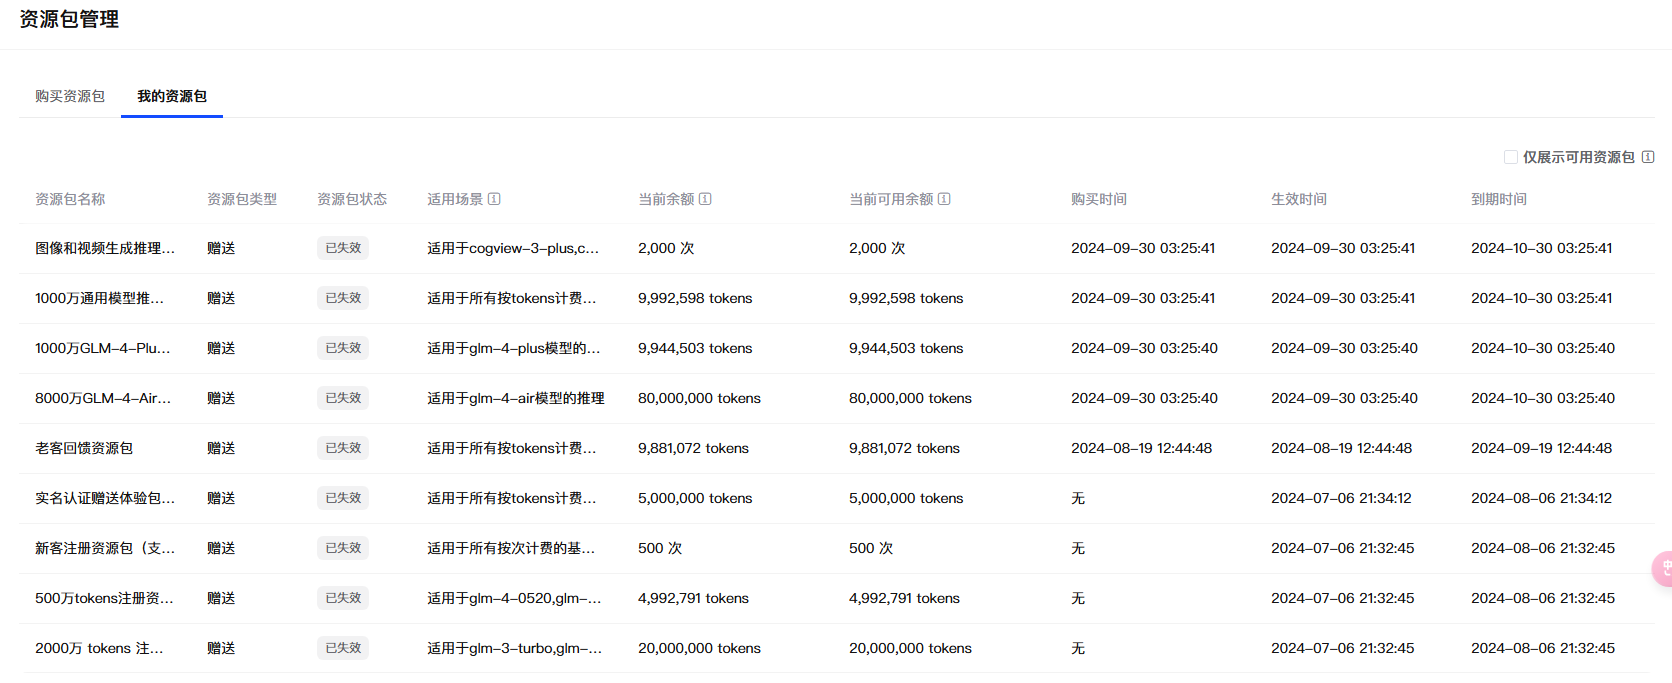1672x683 pixels.
Task: Click current balance 9,944,503 tokens
Action: pos(695,348)
